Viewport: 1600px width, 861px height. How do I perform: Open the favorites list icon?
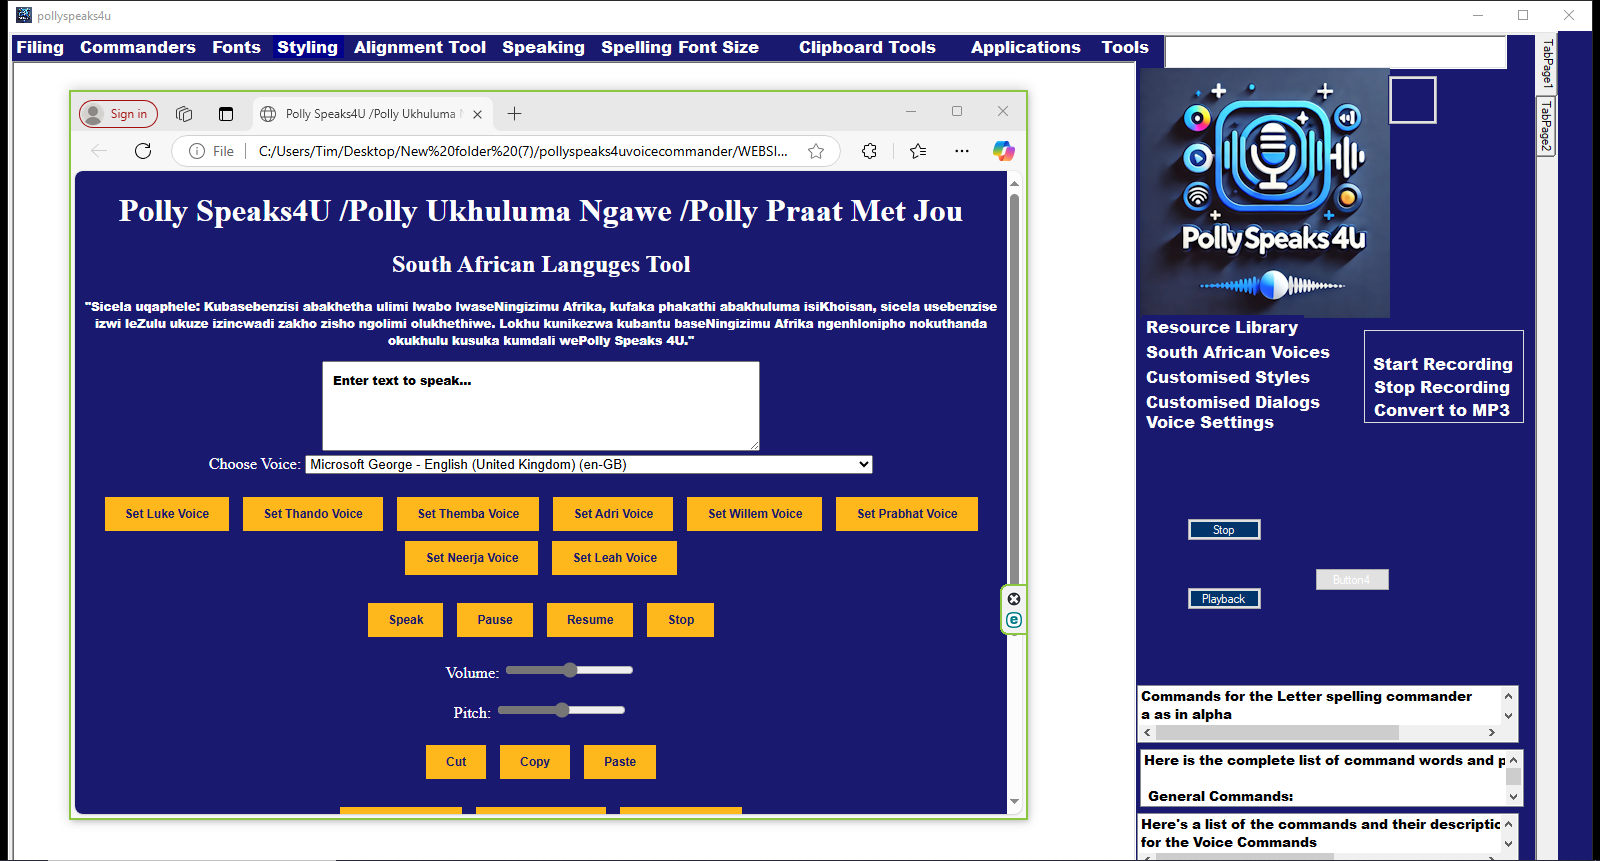[x=918, y=151]
